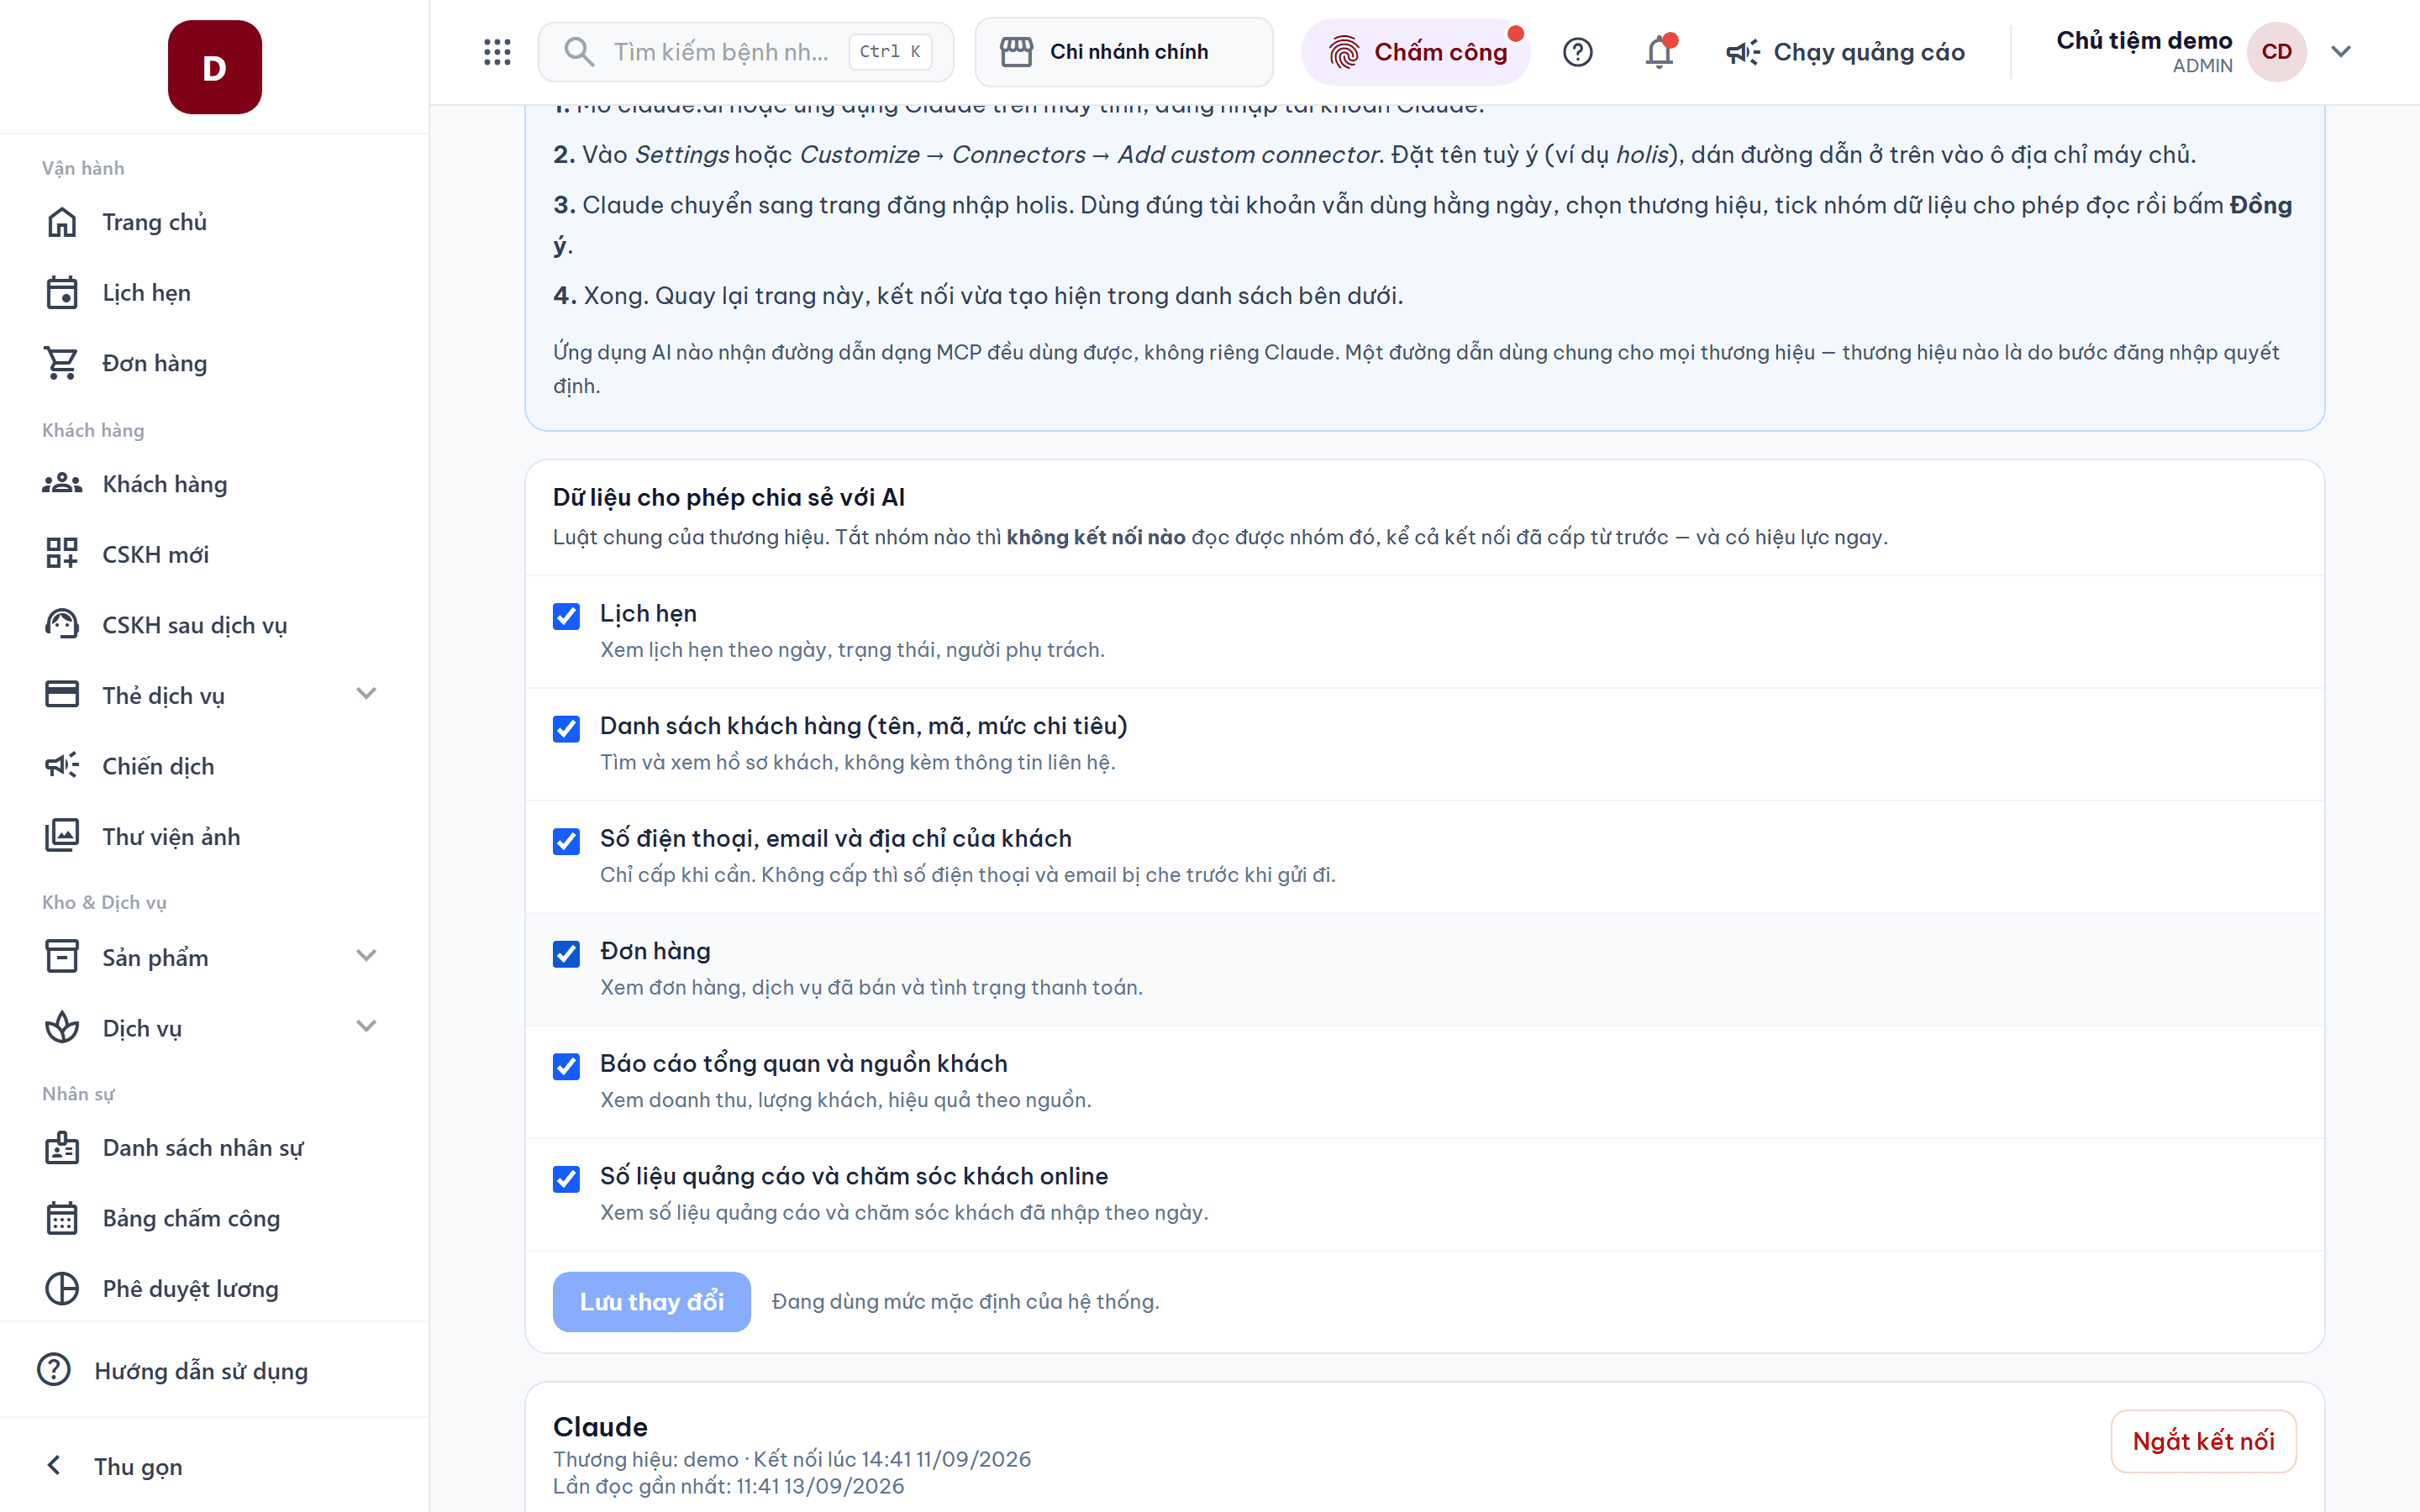Click the Phê duyệt lương pie icon

pos(62,1289)
